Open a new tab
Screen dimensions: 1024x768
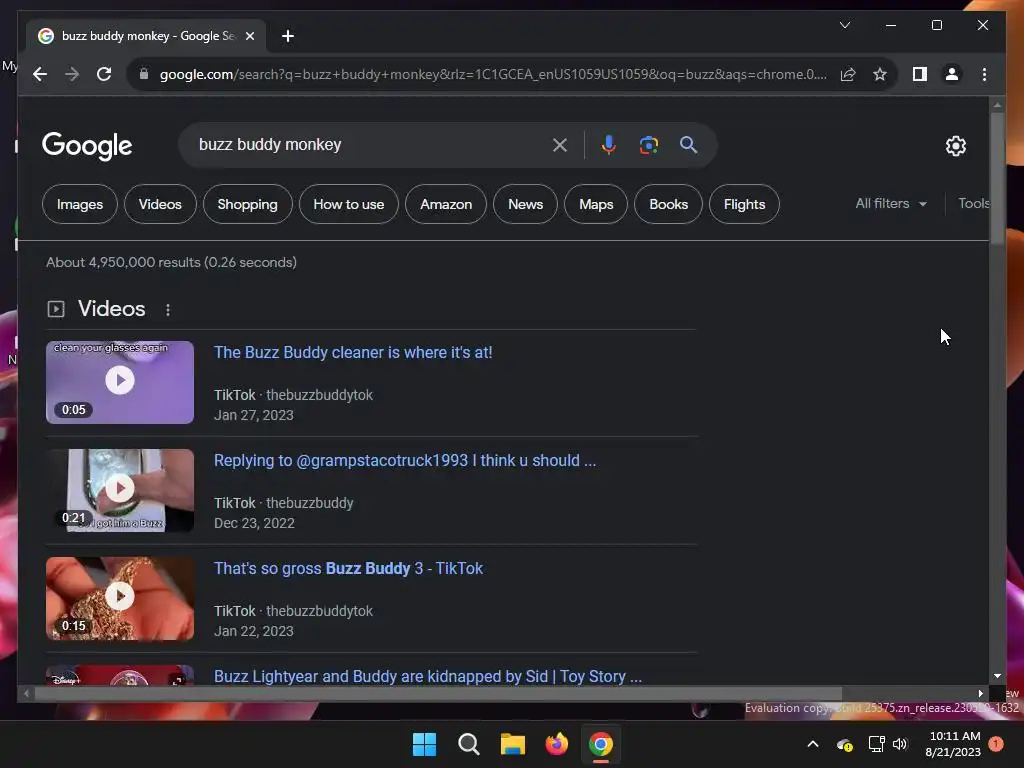coord(288,36)
